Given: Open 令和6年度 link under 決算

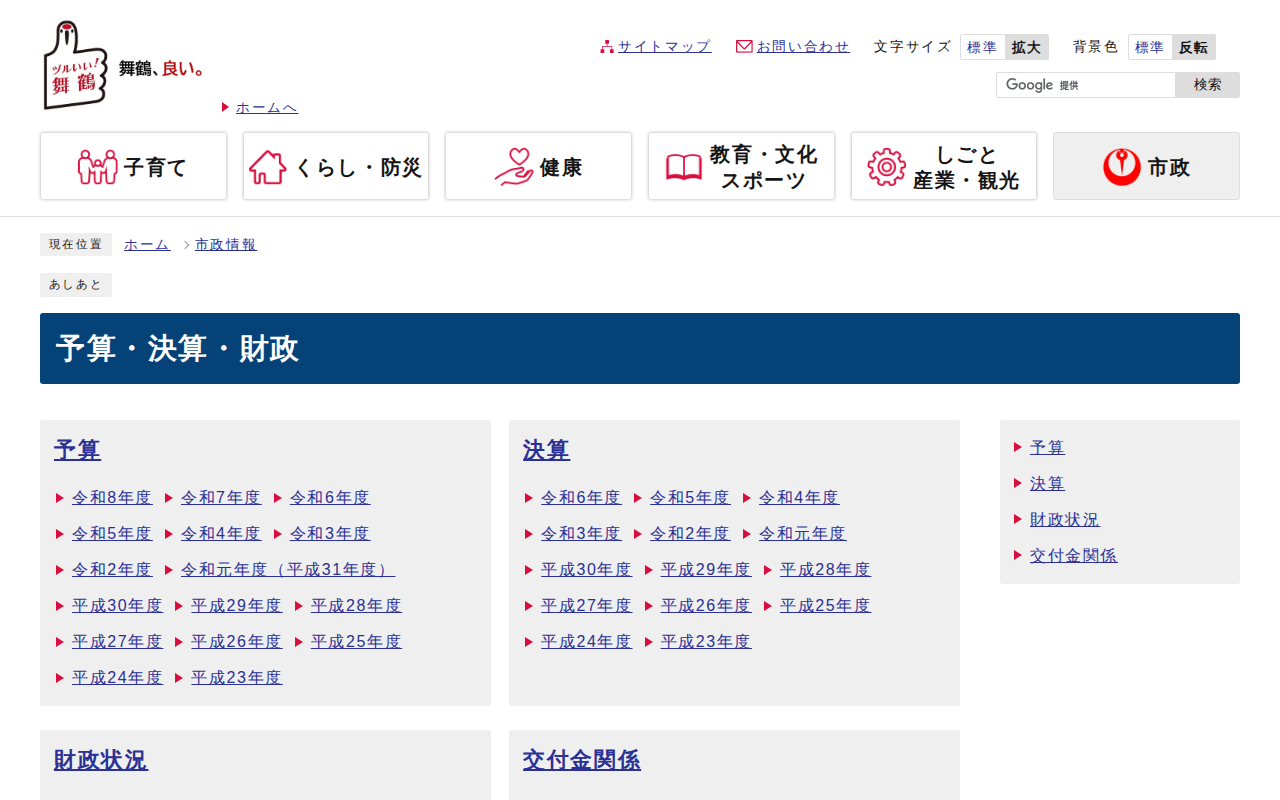Looking at the screenshot, I should [x=581, y=497].
